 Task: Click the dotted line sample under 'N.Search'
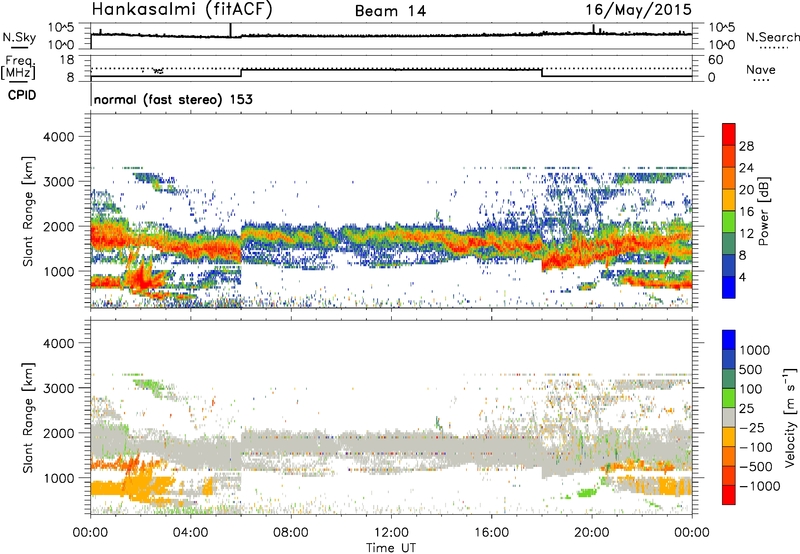tap(773, 48)
